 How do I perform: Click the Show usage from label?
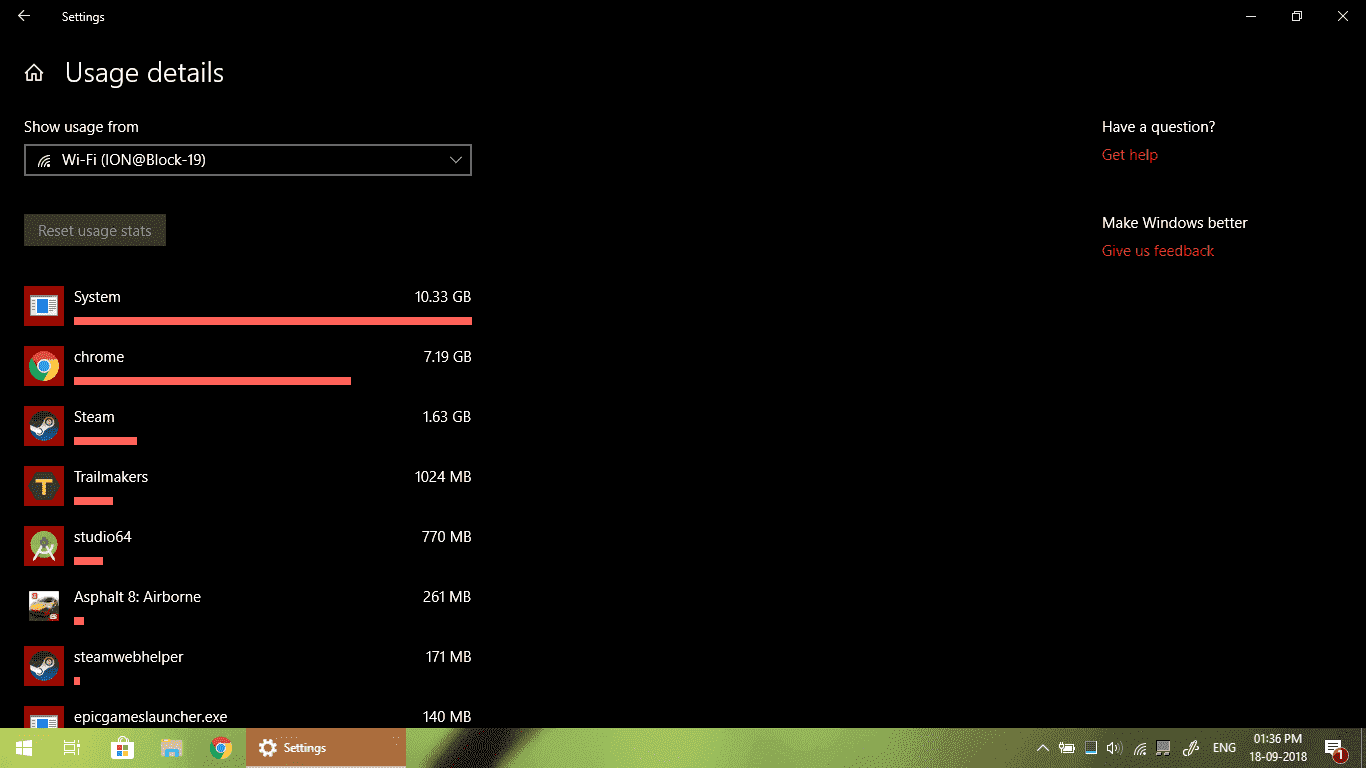click(x=81, y=127)
